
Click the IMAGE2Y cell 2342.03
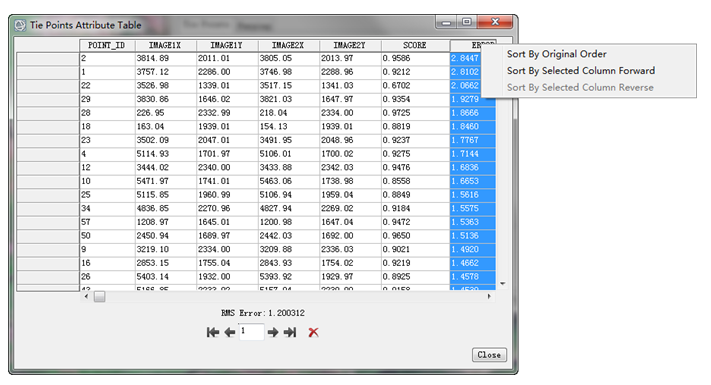pos(350,167)
